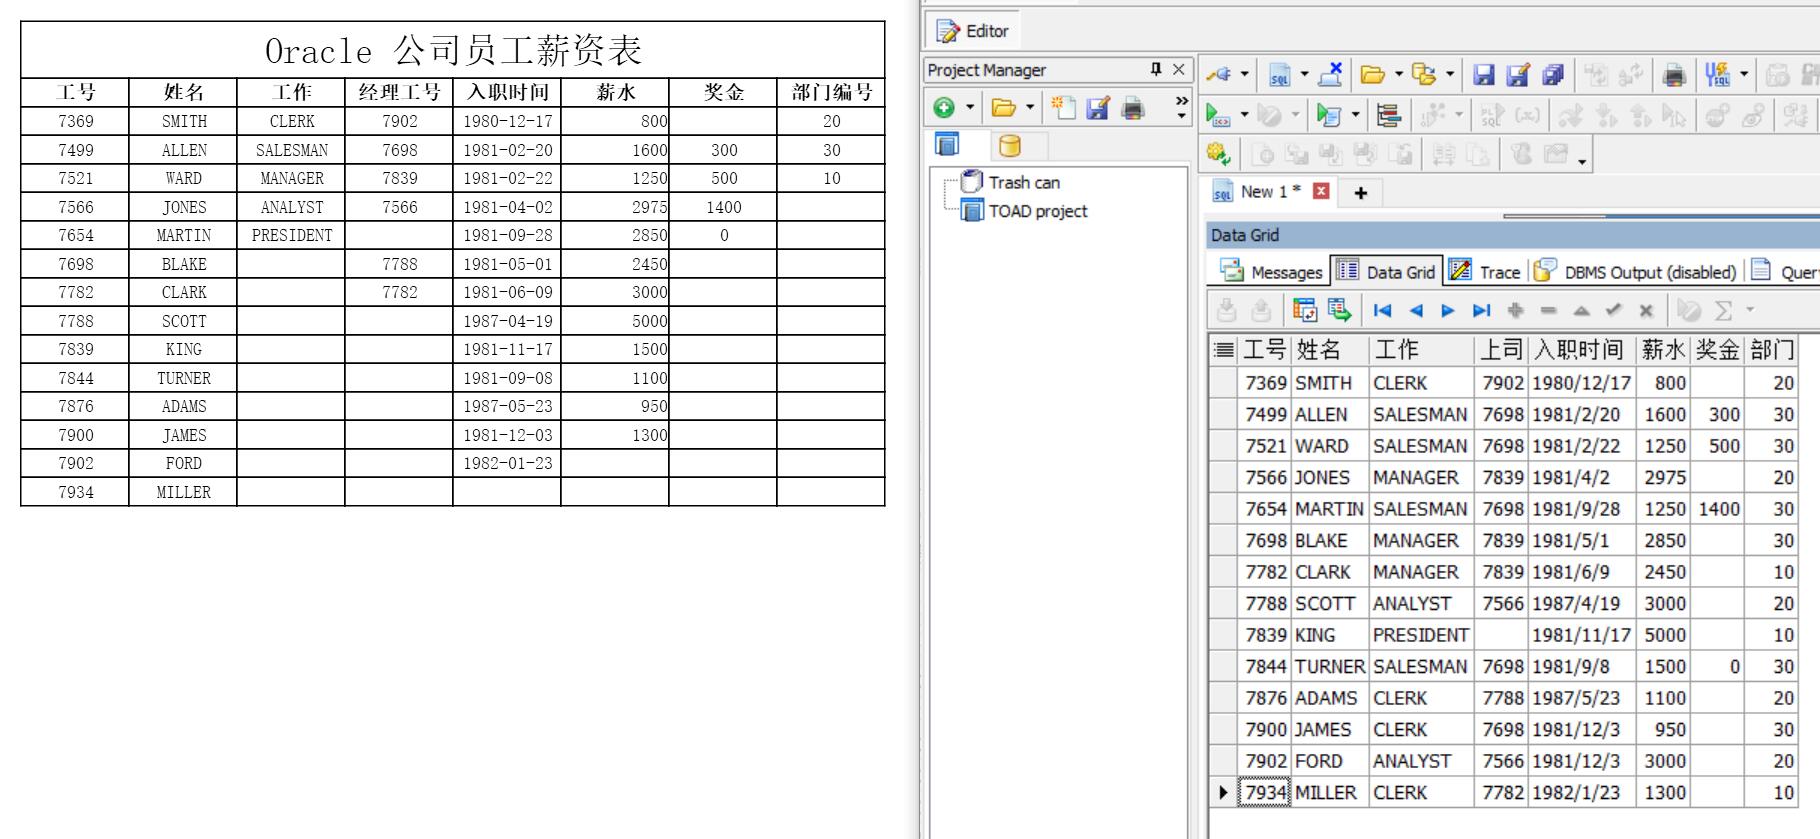The height and width of the screenshot is (839, 1820).
Task: Close the Project Manager panel
Action: click(x=1178, y=69)
